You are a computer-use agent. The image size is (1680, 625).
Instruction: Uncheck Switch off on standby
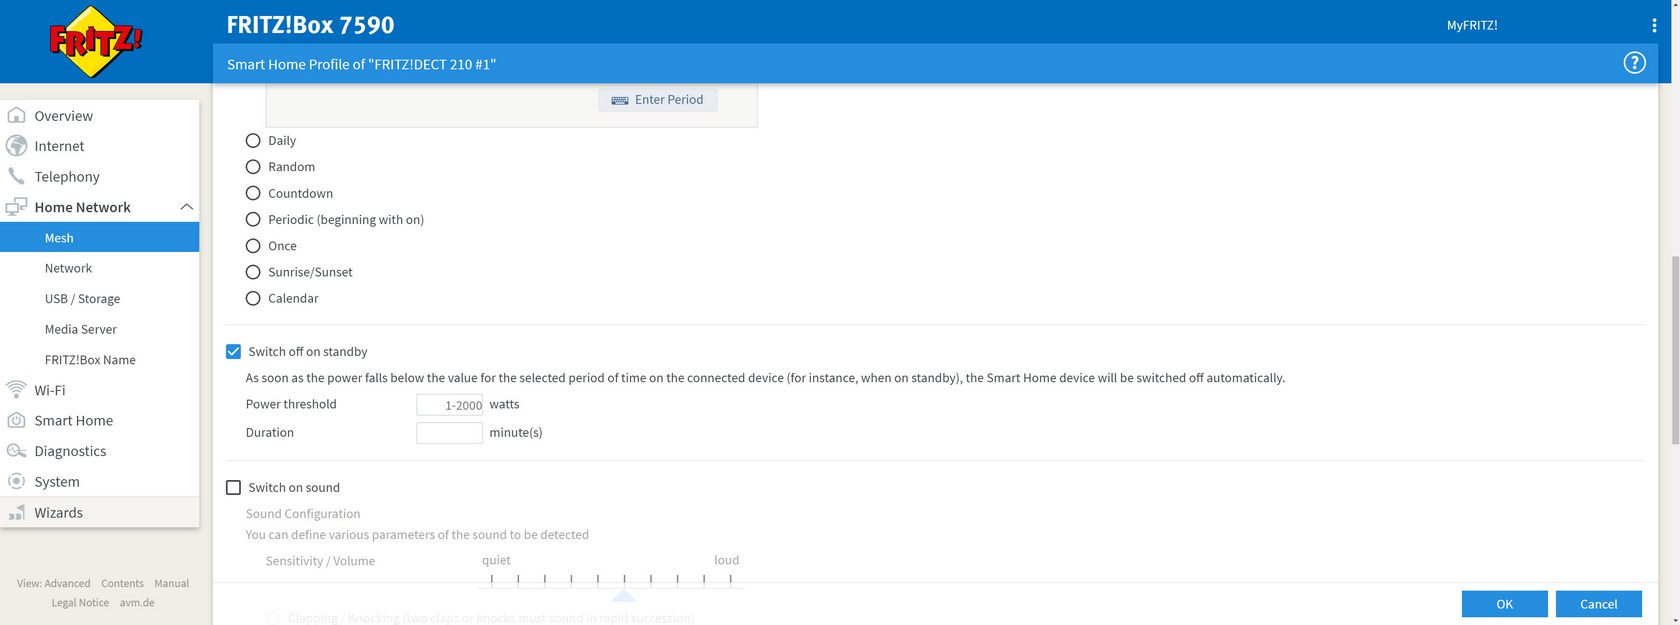point(234,351)
